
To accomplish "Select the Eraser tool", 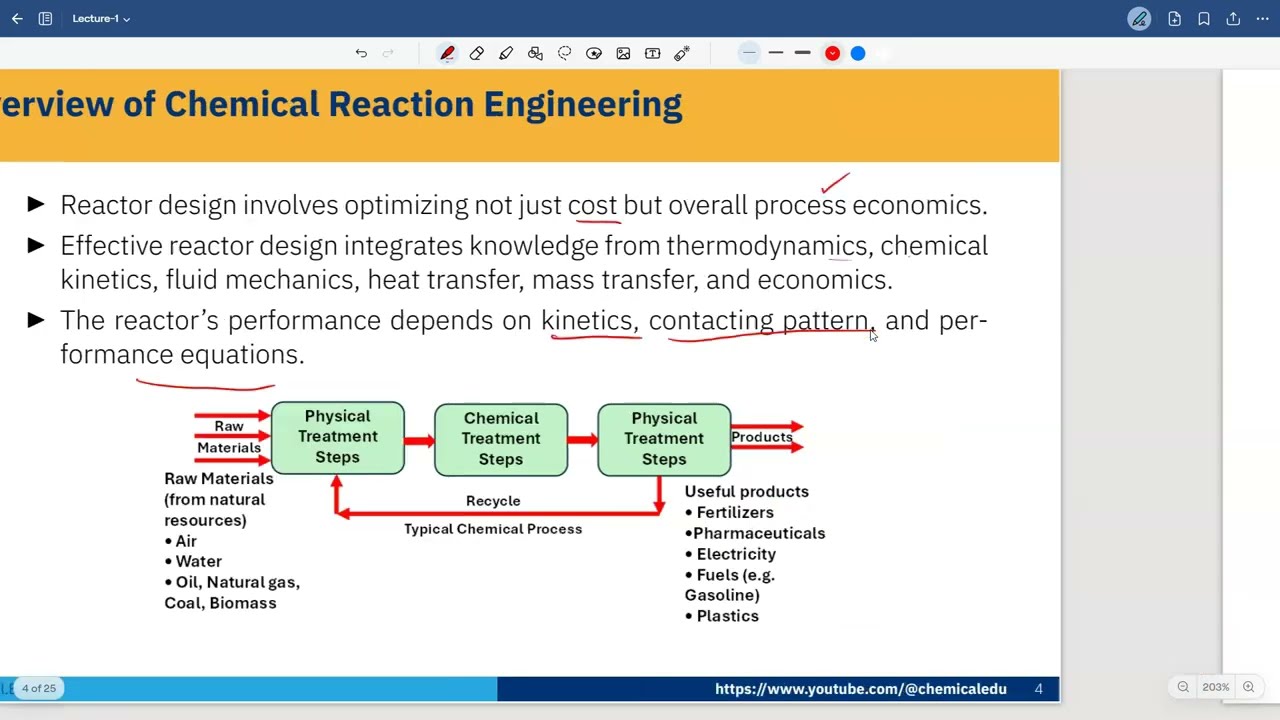I will point(476,53).
